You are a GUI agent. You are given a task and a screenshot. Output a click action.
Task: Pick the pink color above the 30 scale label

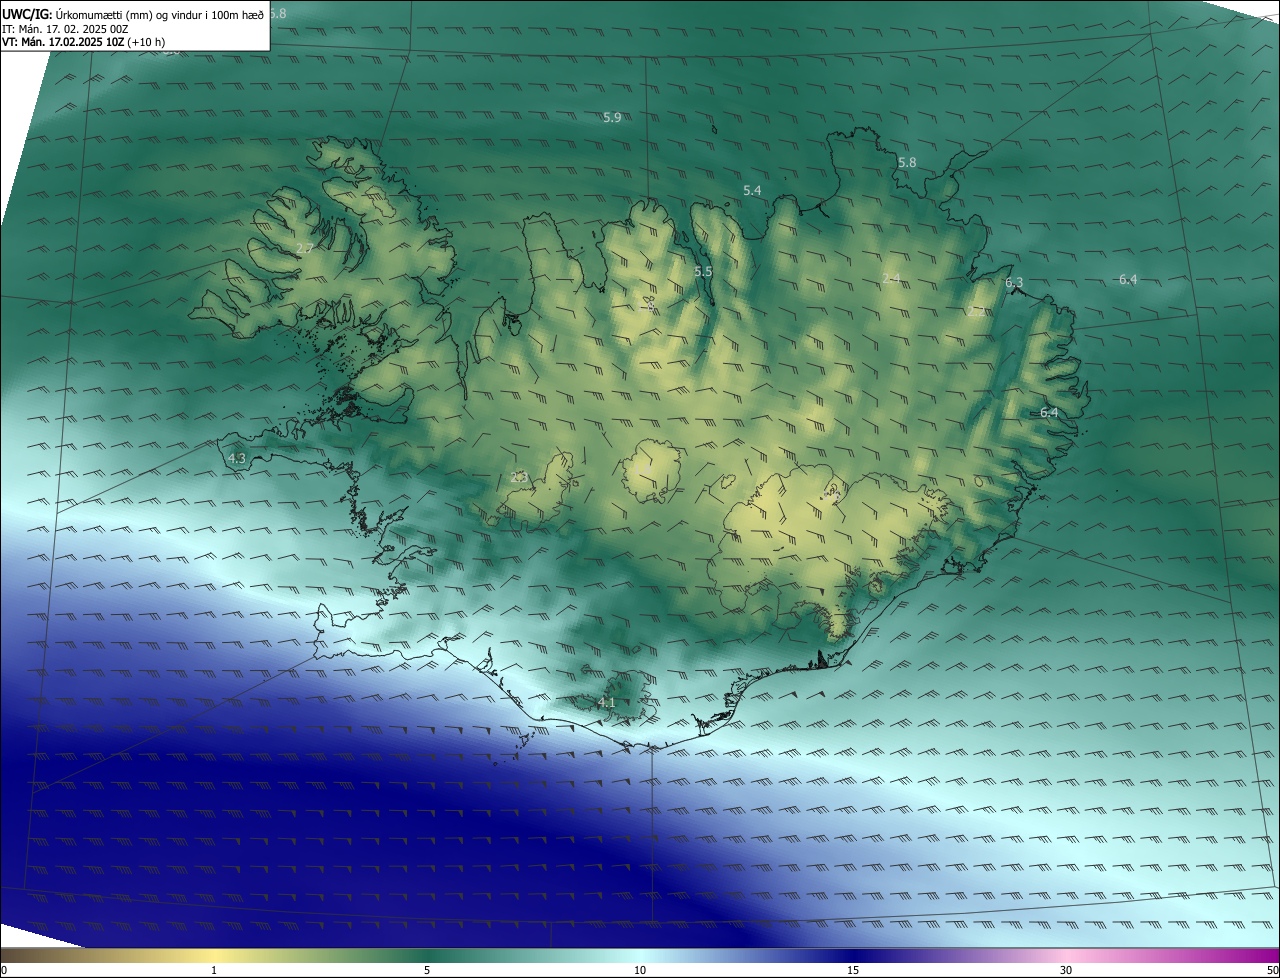[x=1066, y=955]
